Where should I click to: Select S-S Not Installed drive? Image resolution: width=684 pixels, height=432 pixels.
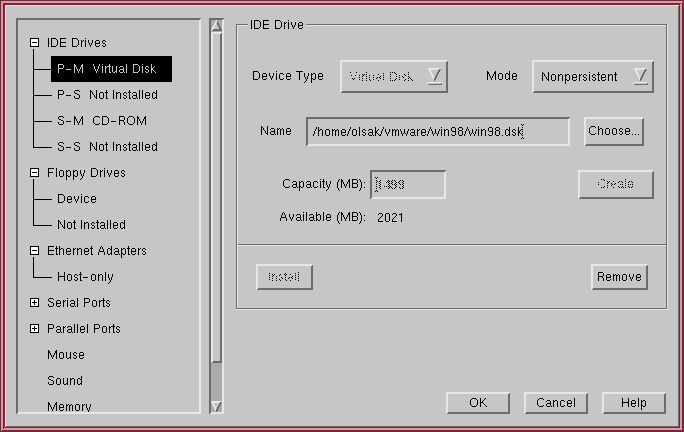click(x=107, y=147)
